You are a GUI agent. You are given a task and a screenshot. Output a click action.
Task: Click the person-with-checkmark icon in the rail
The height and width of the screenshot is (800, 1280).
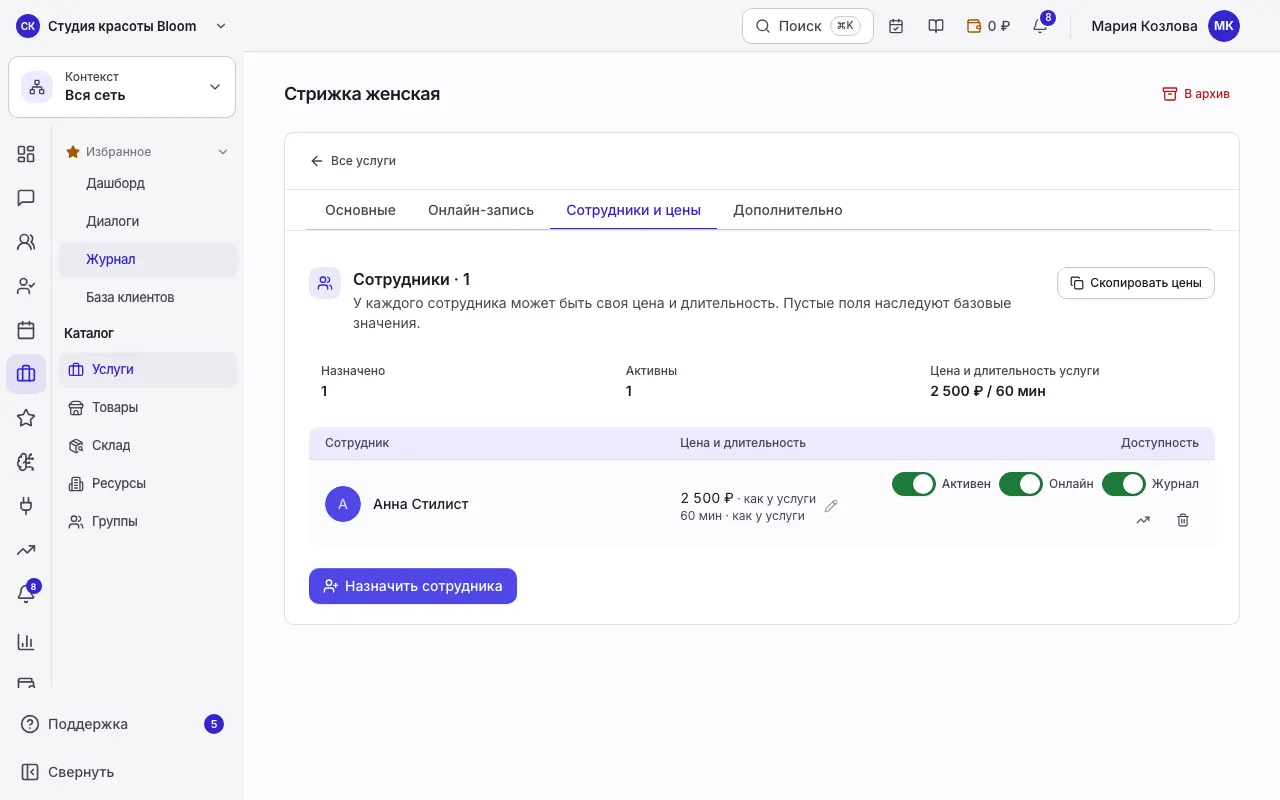[x=26, y=286]
